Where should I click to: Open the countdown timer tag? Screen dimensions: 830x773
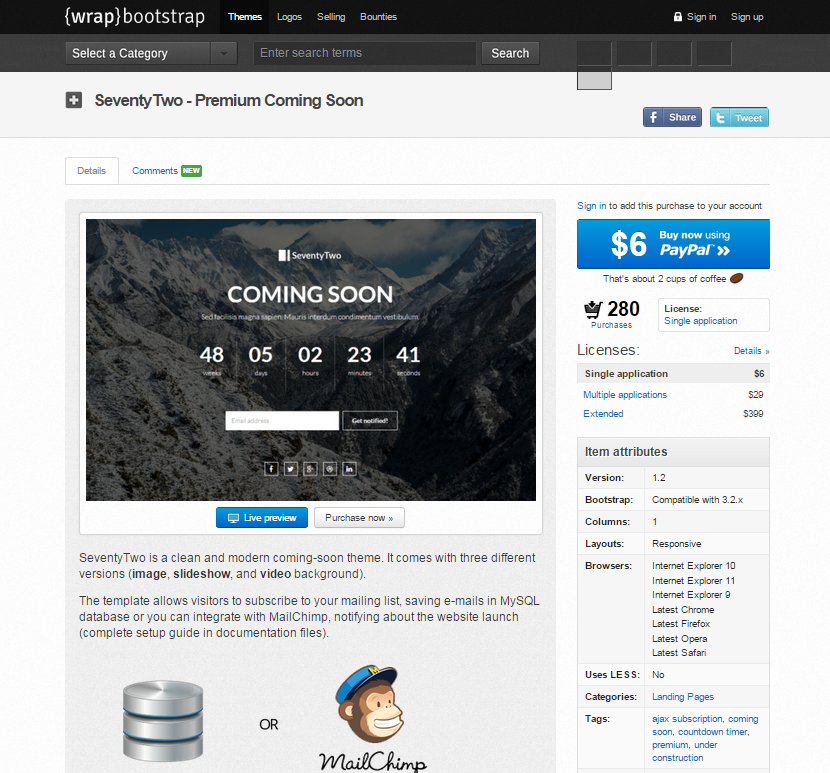[712, 732]
